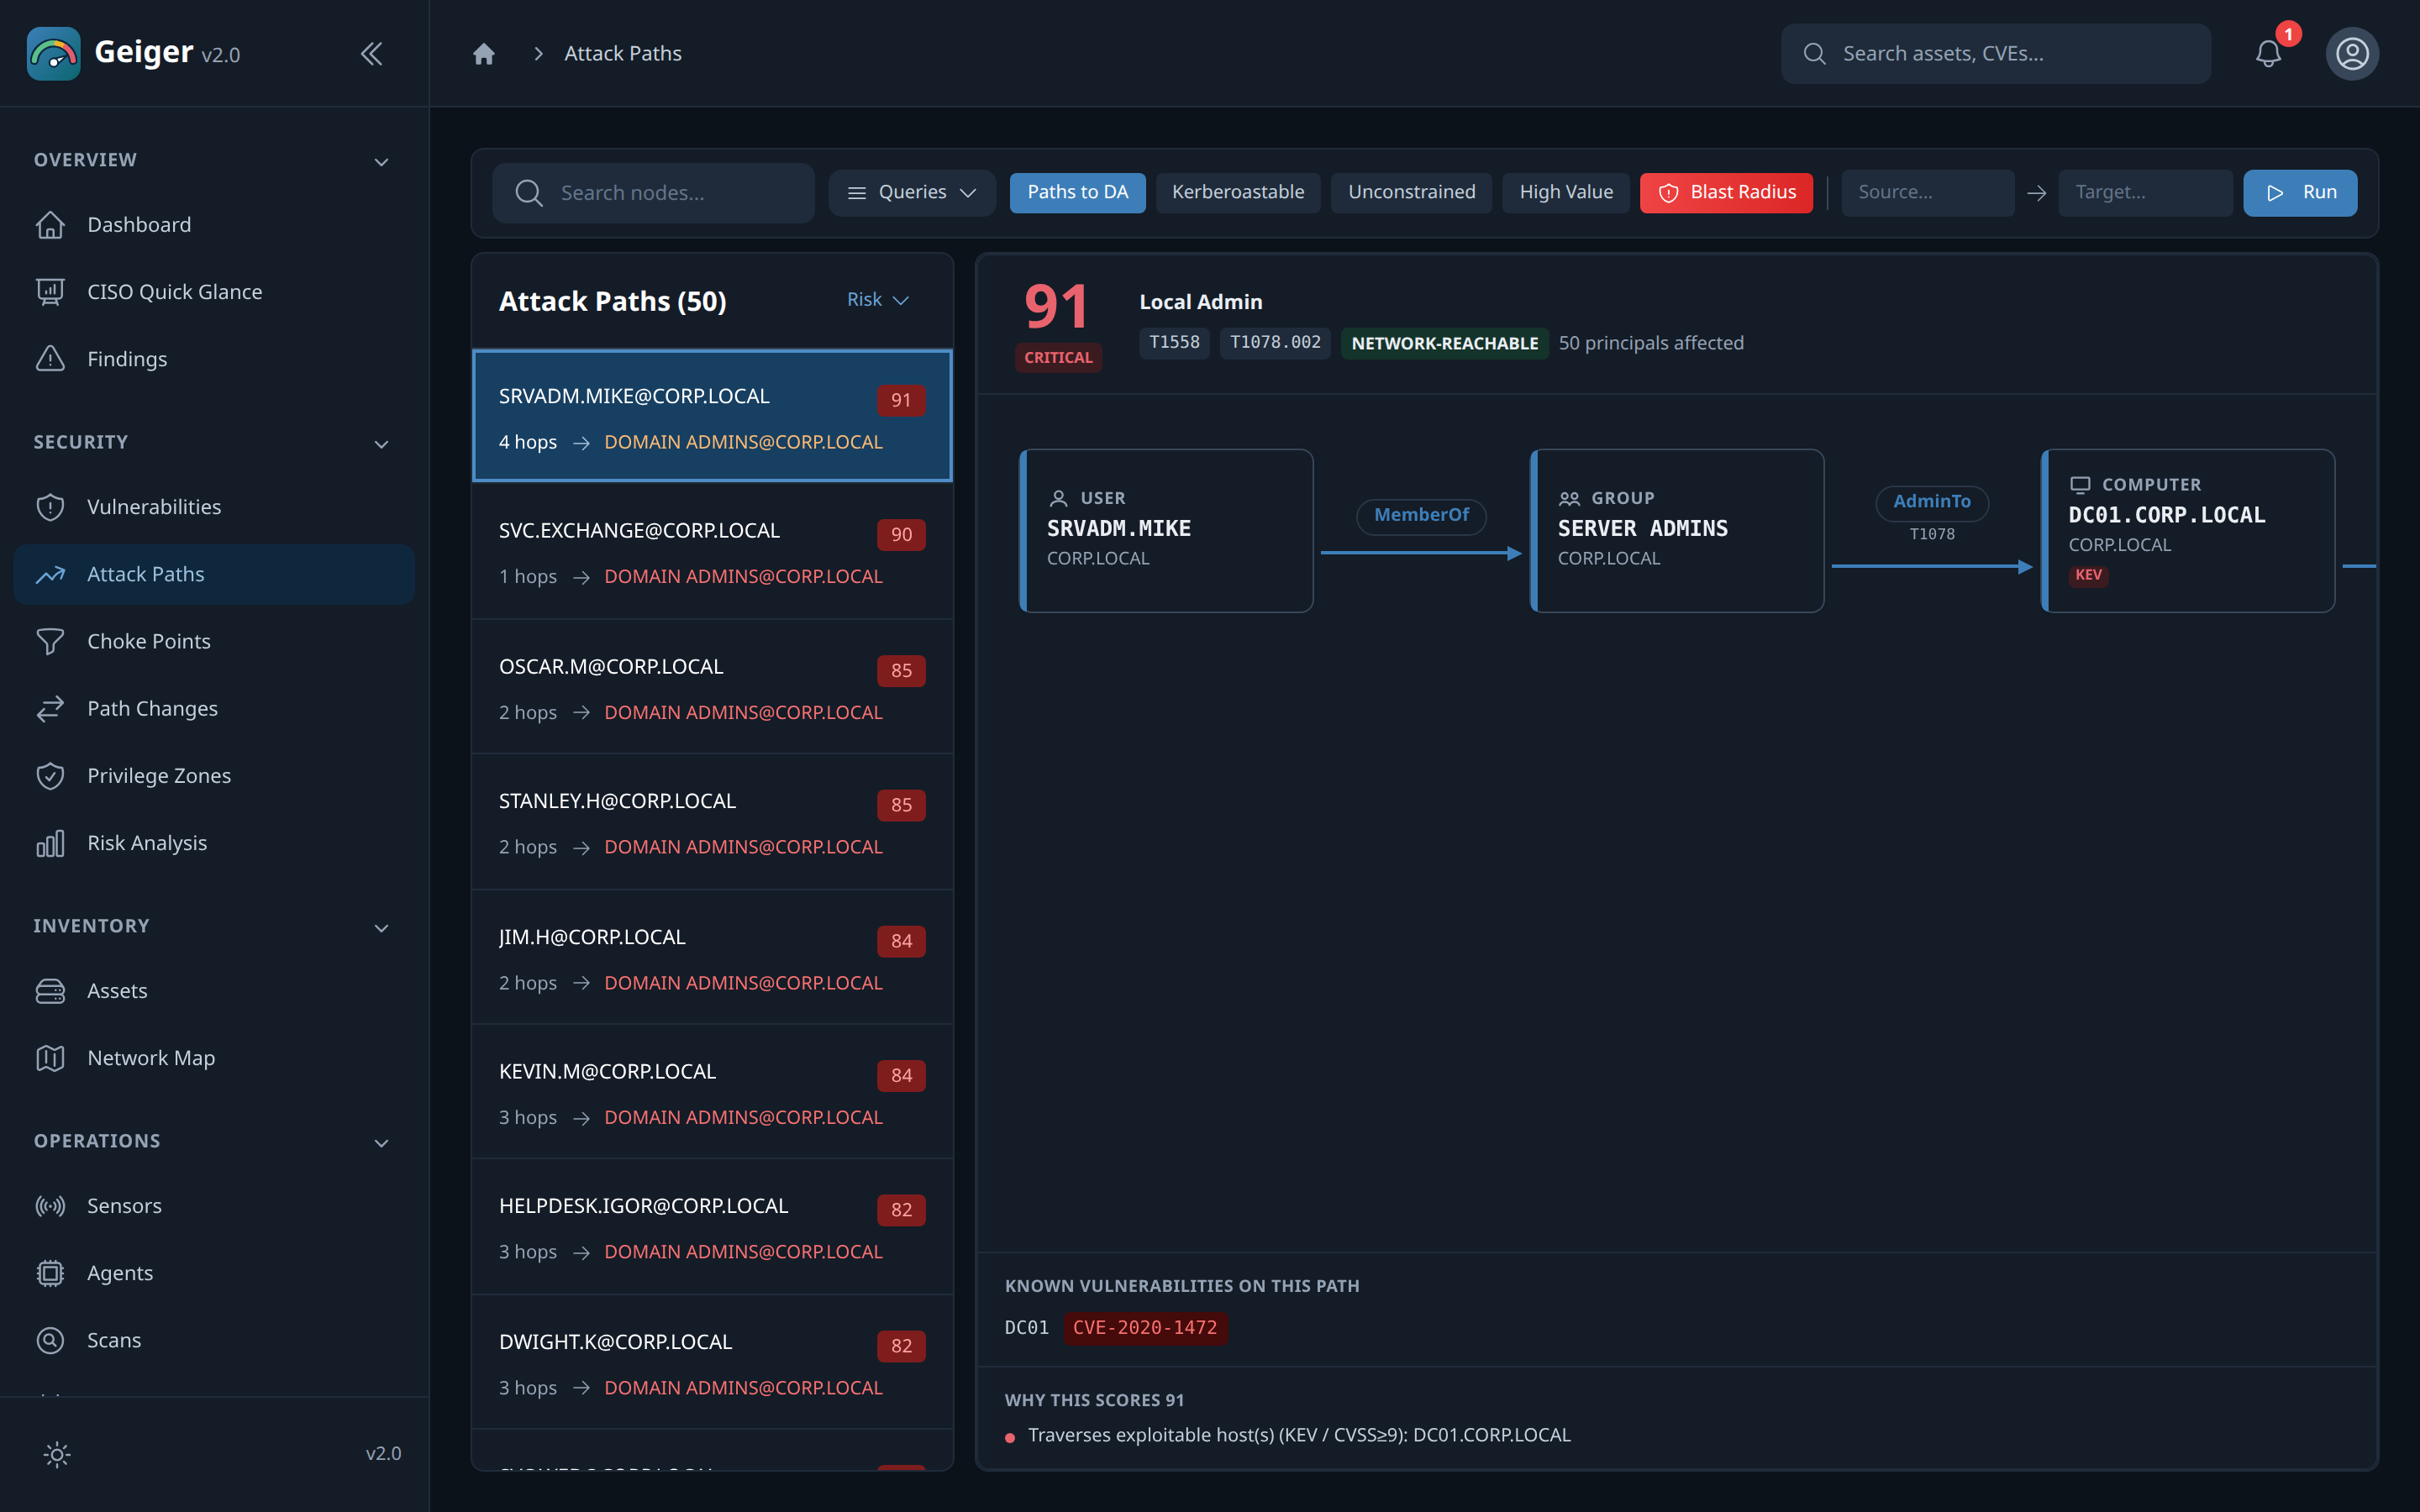The height and width of the screenshot is (1512, 2420).
Task: Select the SRVADM.MIKE@CORP.LOCAL path
Action: (712, 416)
